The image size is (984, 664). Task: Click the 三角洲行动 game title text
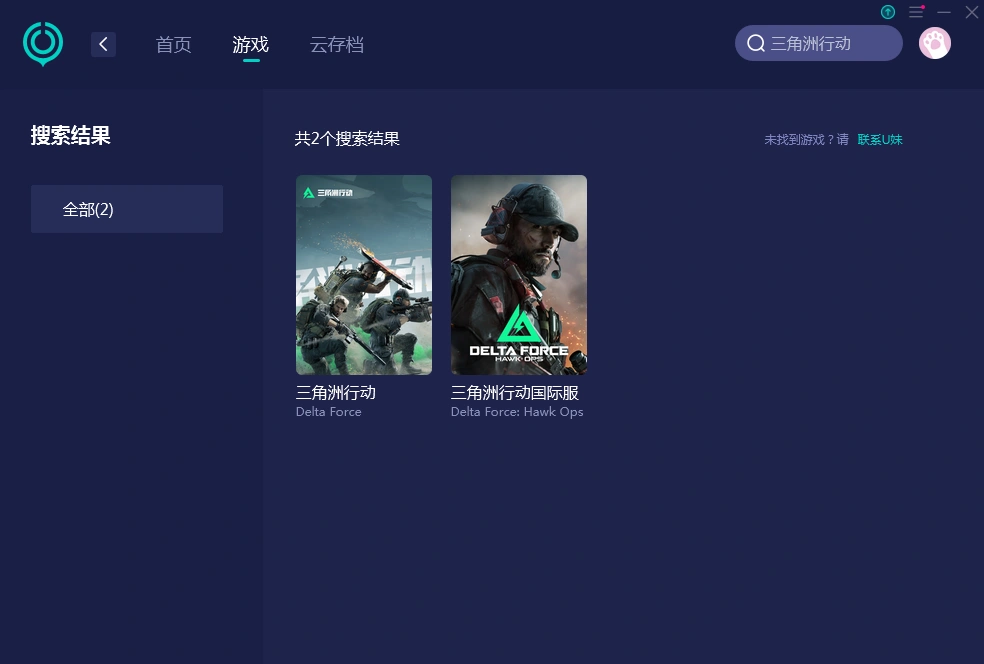tap(336, 393)
